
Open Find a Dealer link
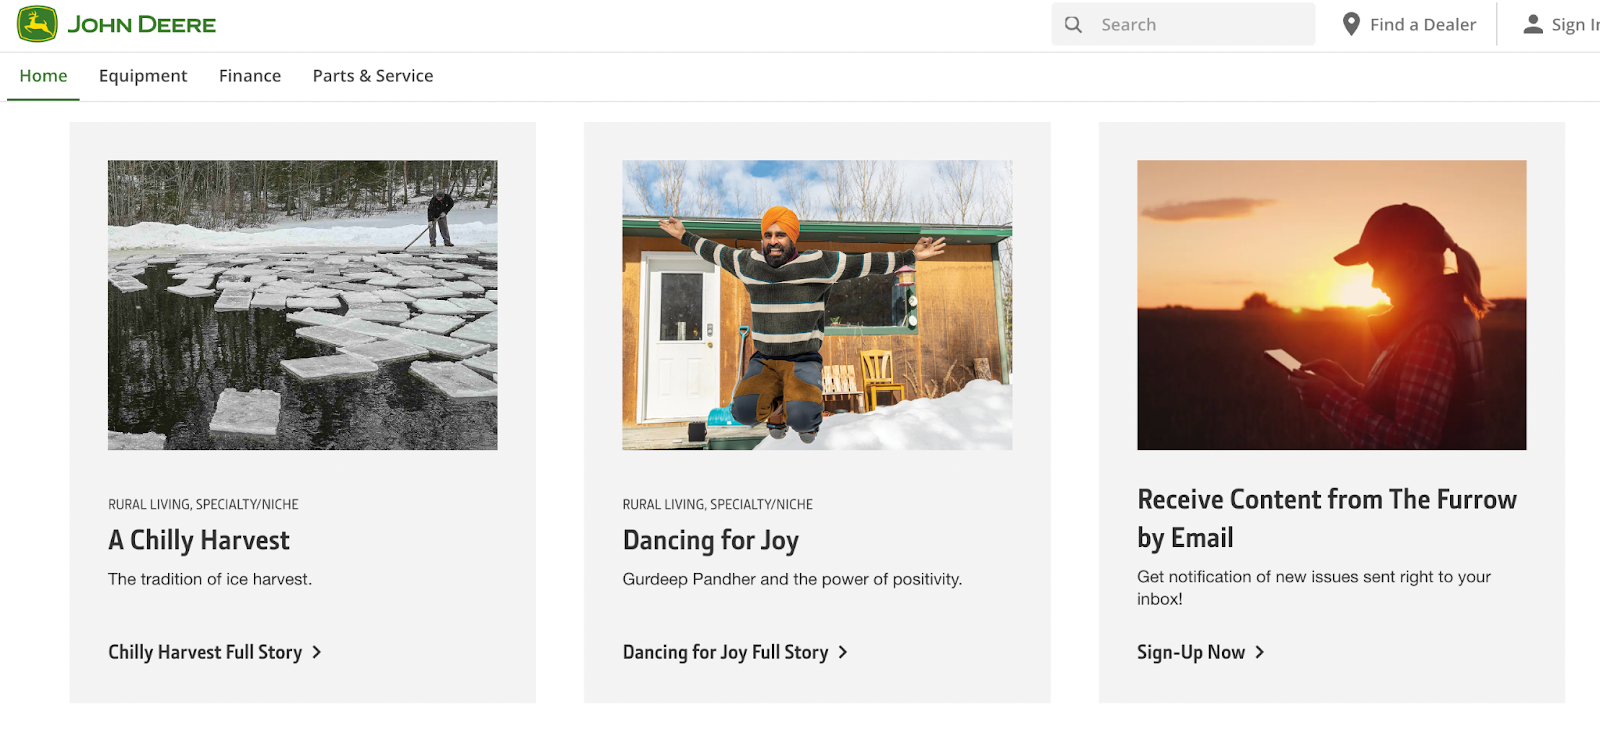[x=1422, y=25]
